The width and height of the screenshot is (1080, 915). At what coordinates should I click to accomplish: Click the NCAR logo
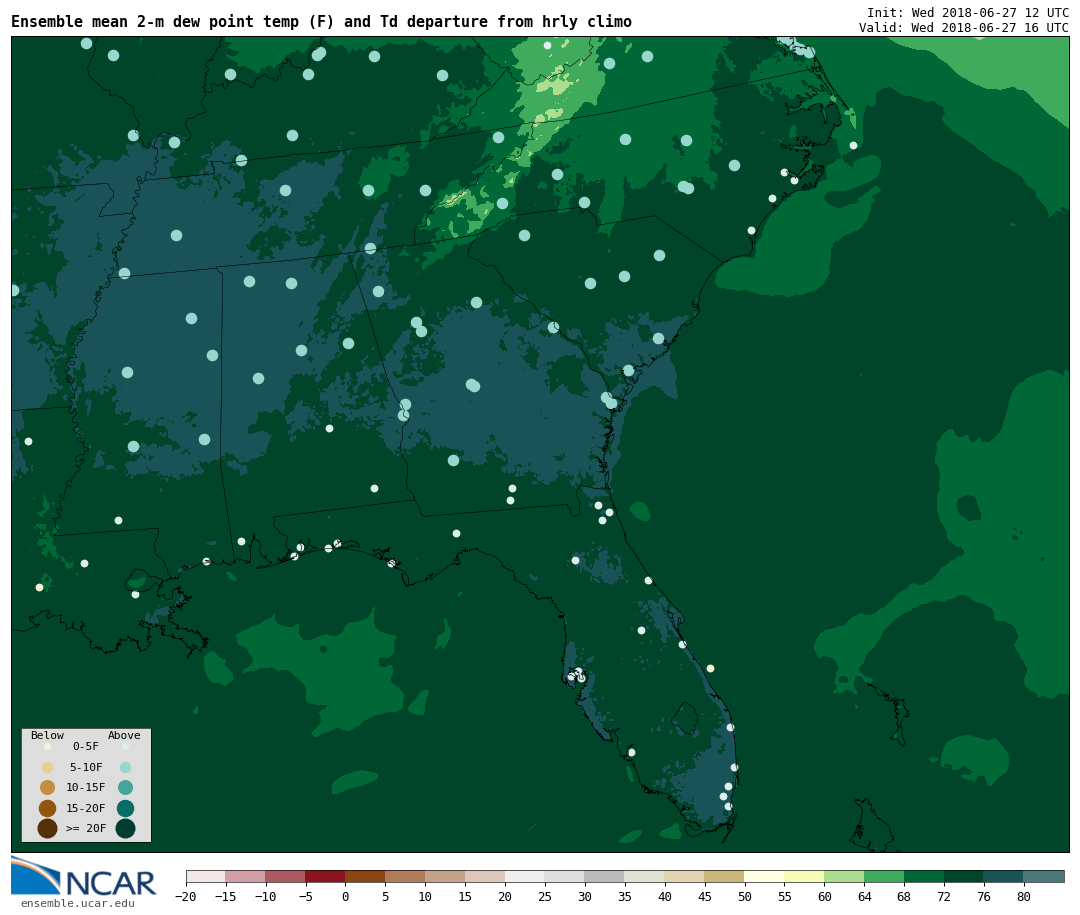point(83,876)
